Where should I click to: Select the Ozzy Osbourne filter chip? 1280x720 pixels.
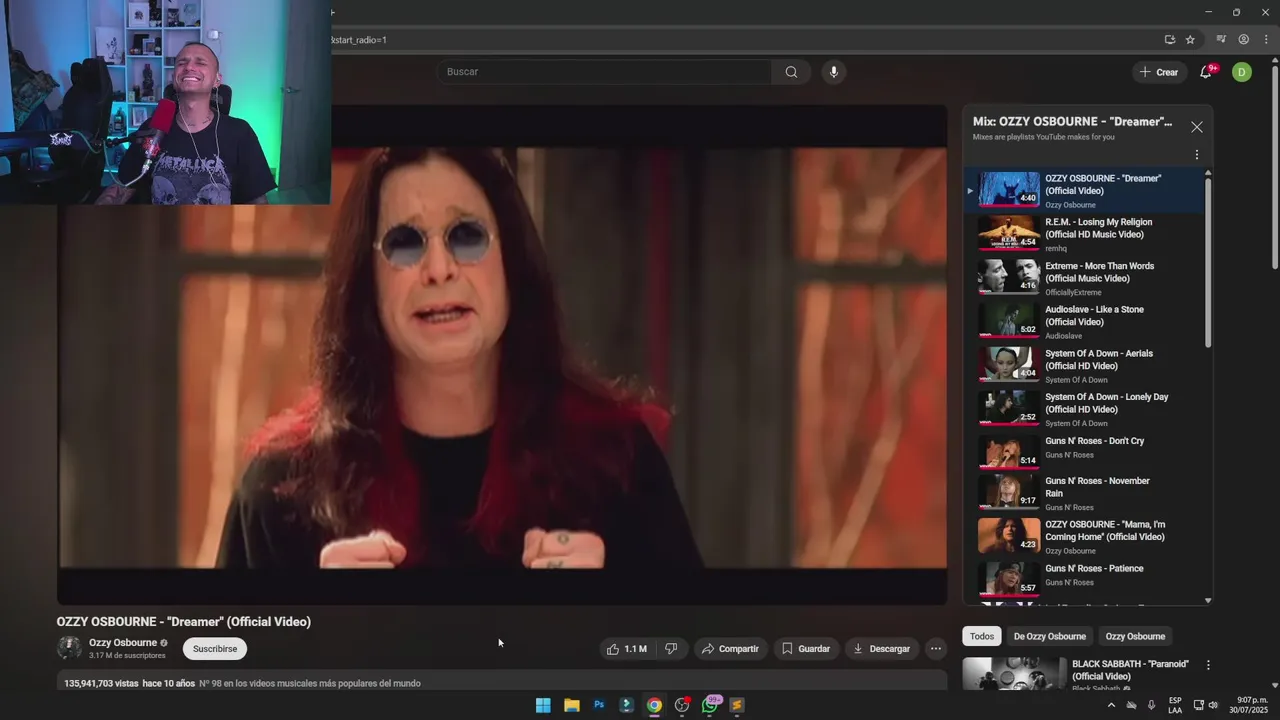coord(1135,636)
